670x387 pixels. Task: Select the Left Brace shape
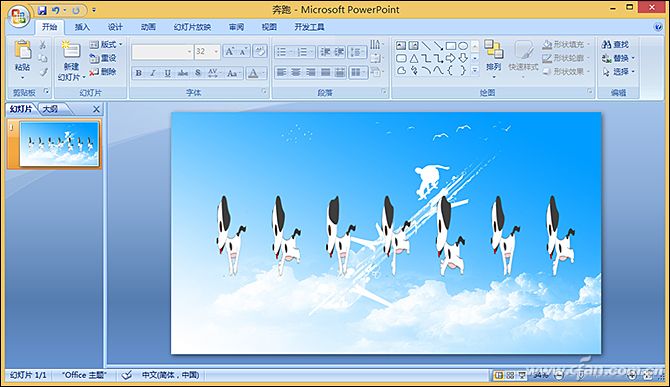pos(451,70)
